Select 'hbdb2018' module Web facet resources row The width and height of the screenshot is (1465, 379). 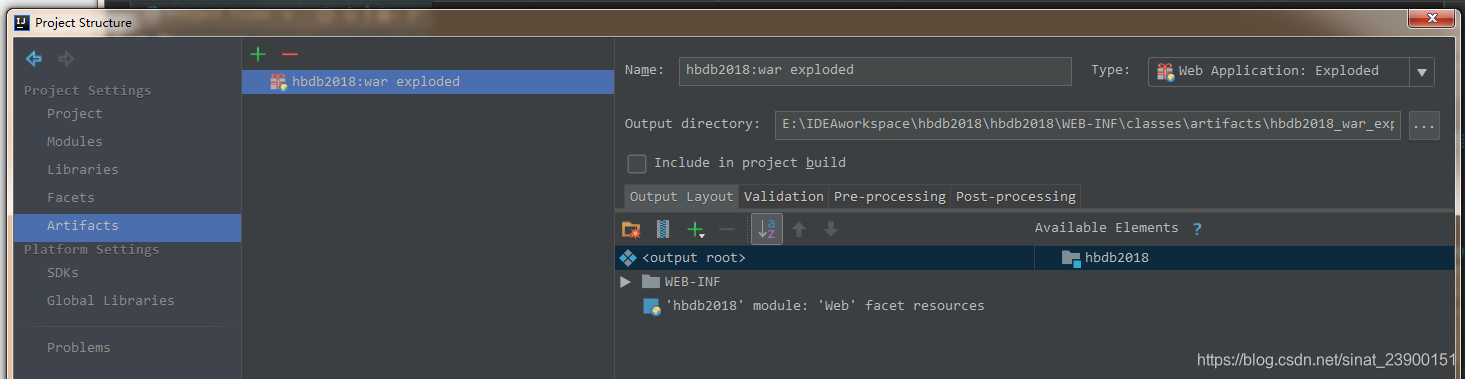(824, 306)
